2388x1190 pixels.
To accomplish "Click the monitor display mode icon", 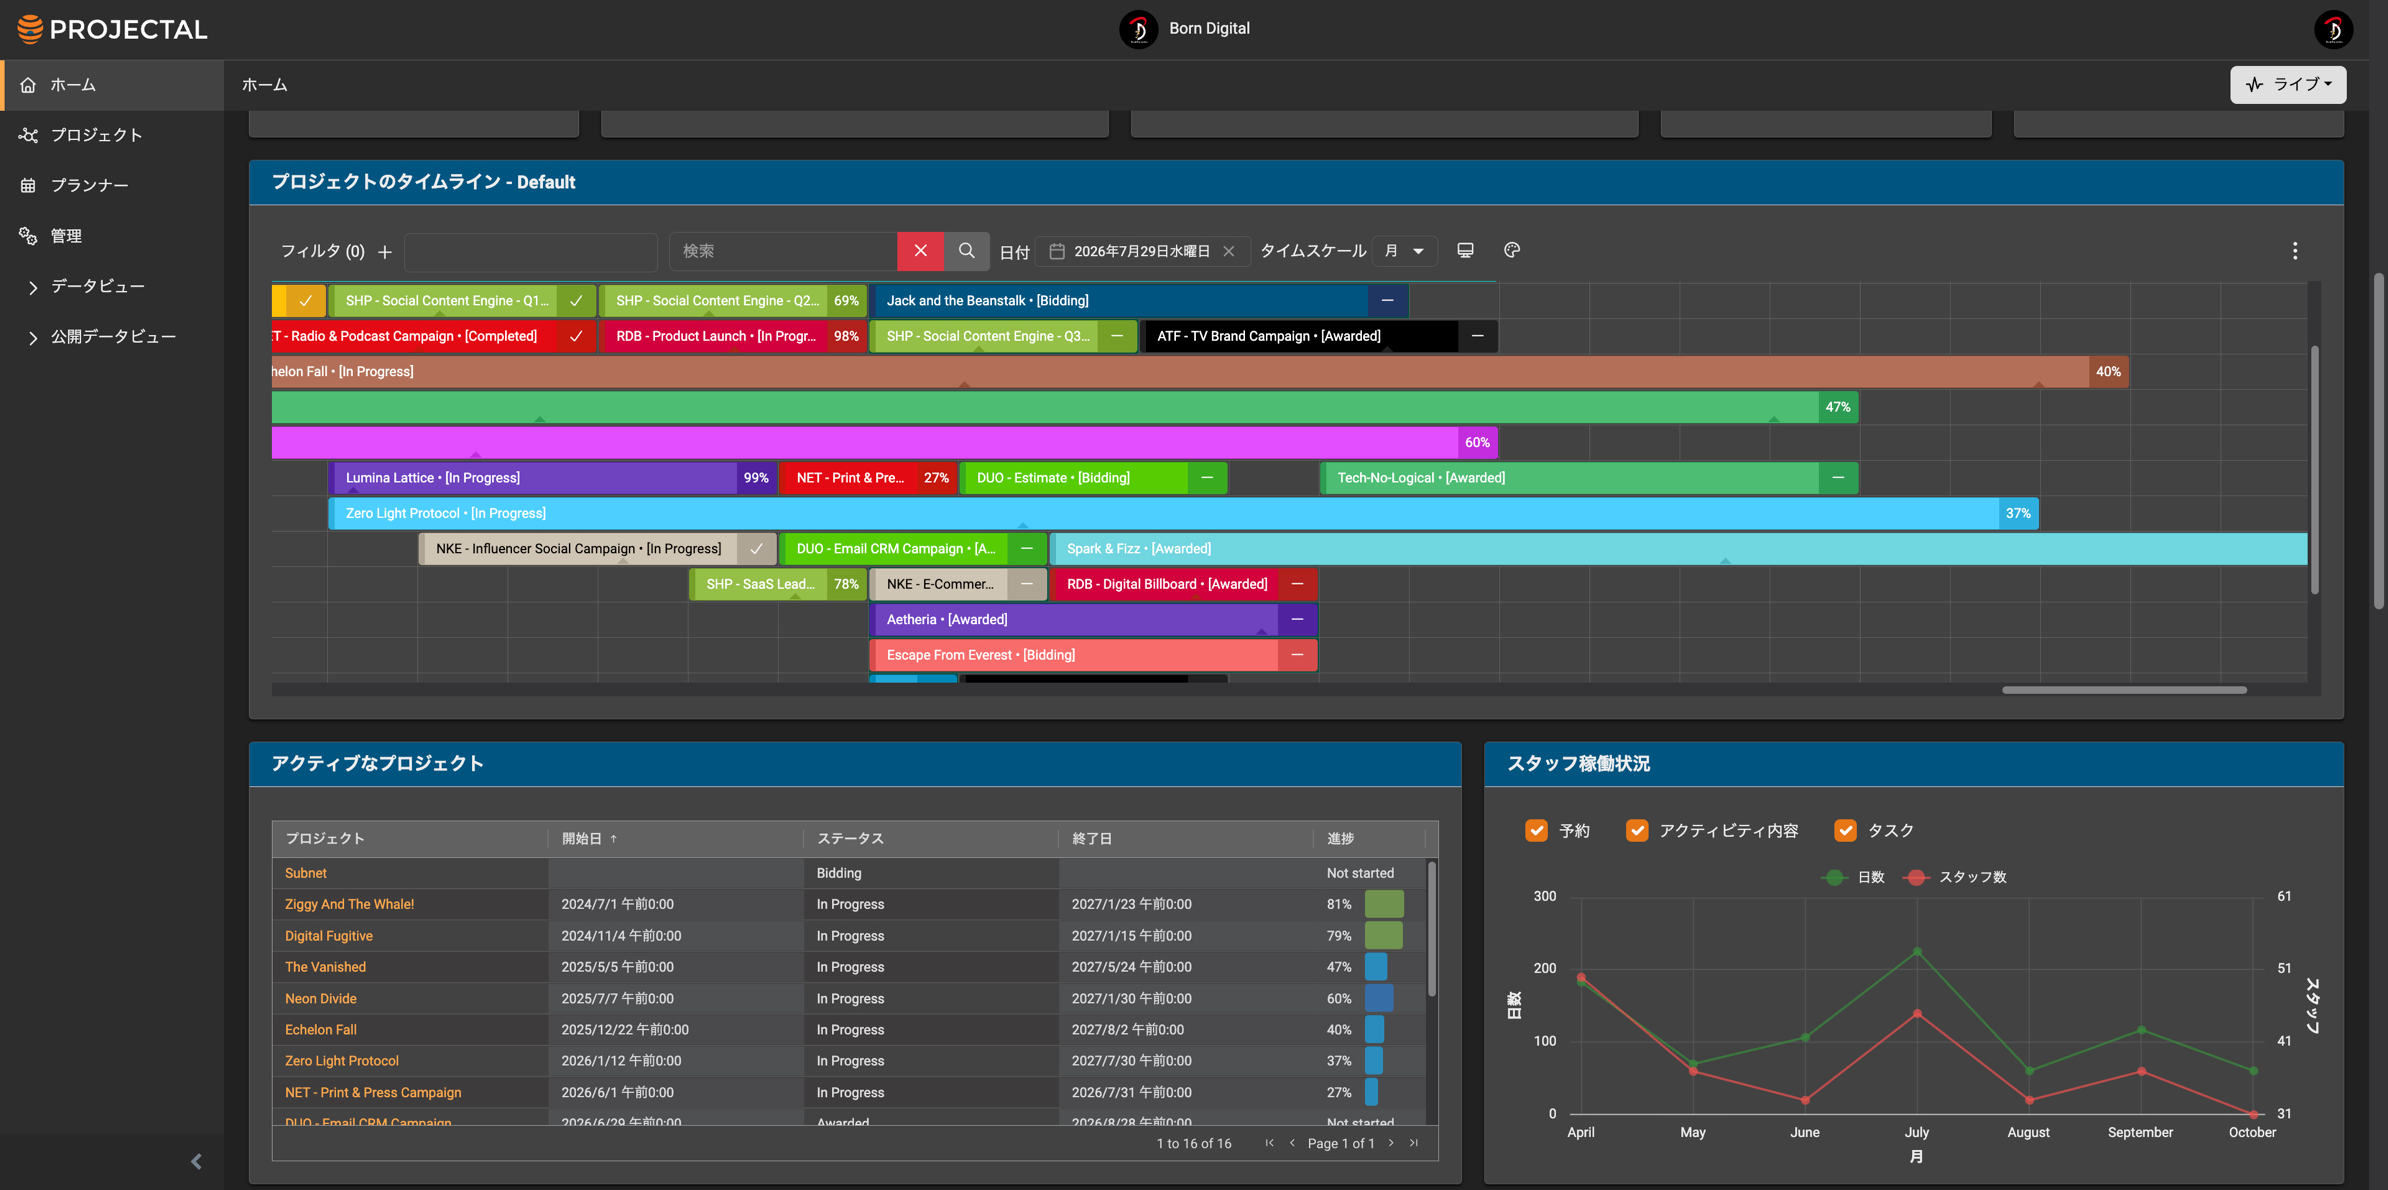I will (1465, 250).
